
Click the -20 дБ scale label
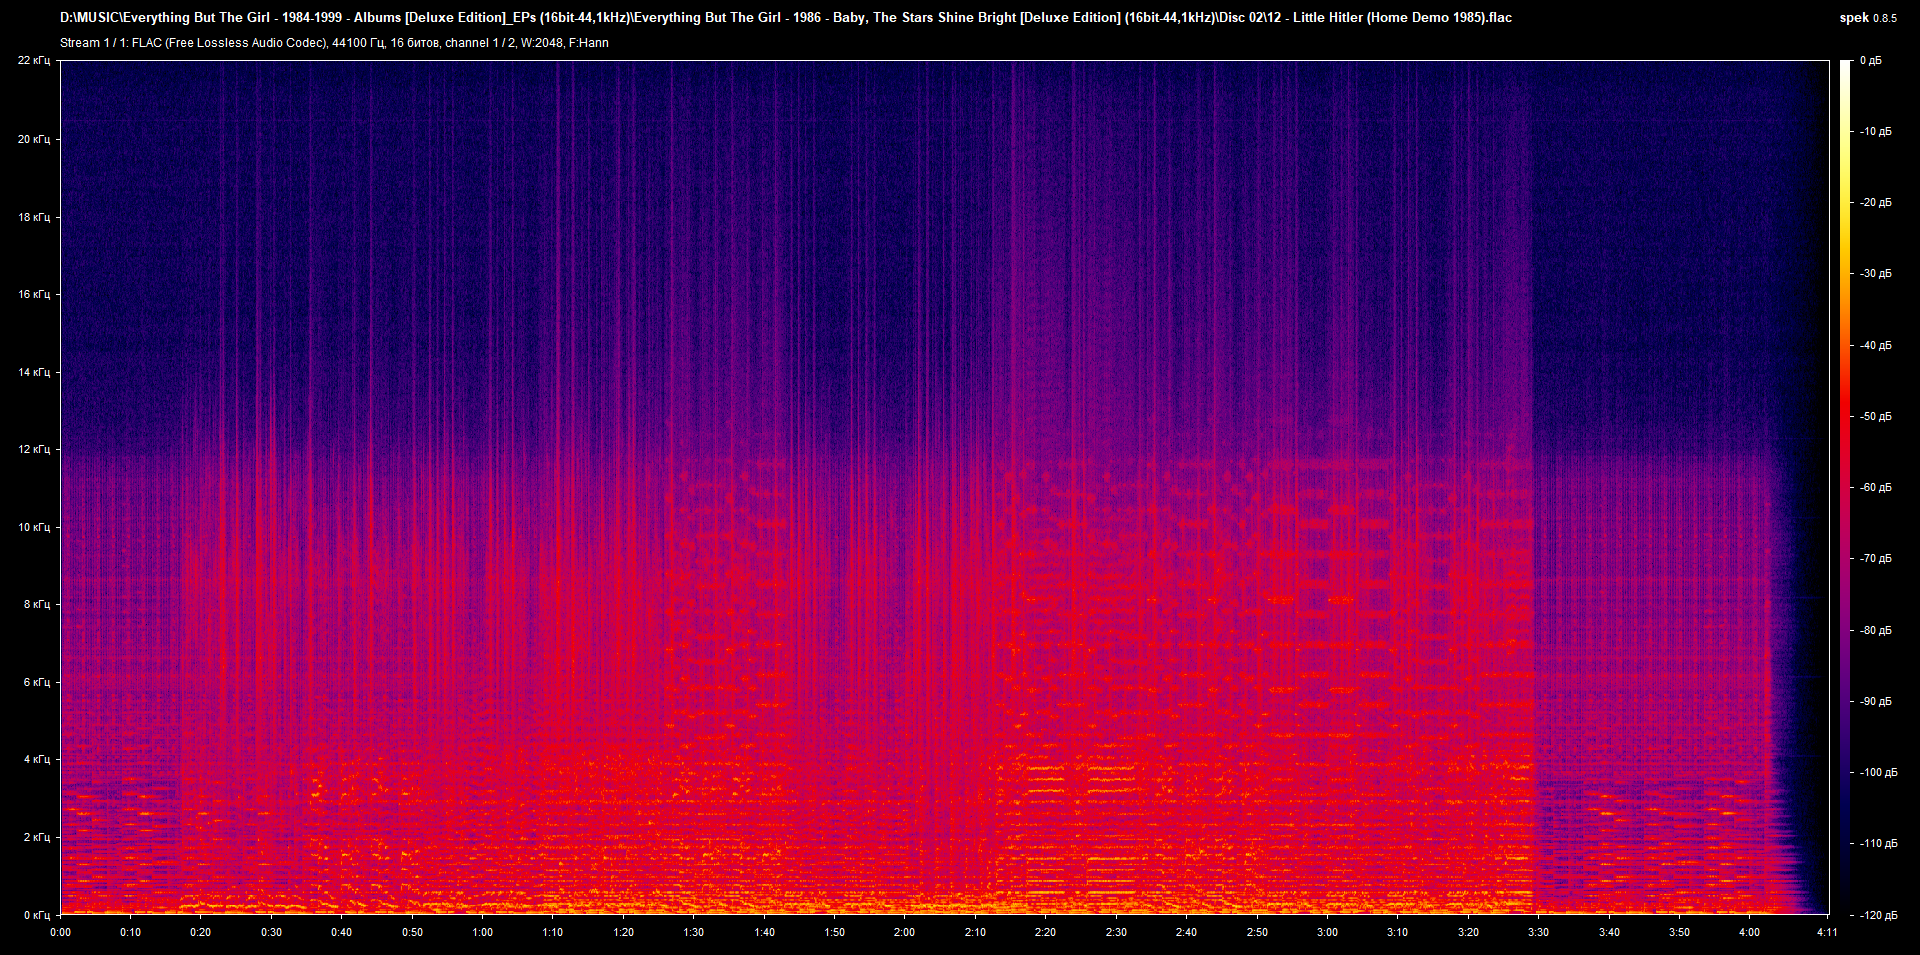[x=1875, y=202]
